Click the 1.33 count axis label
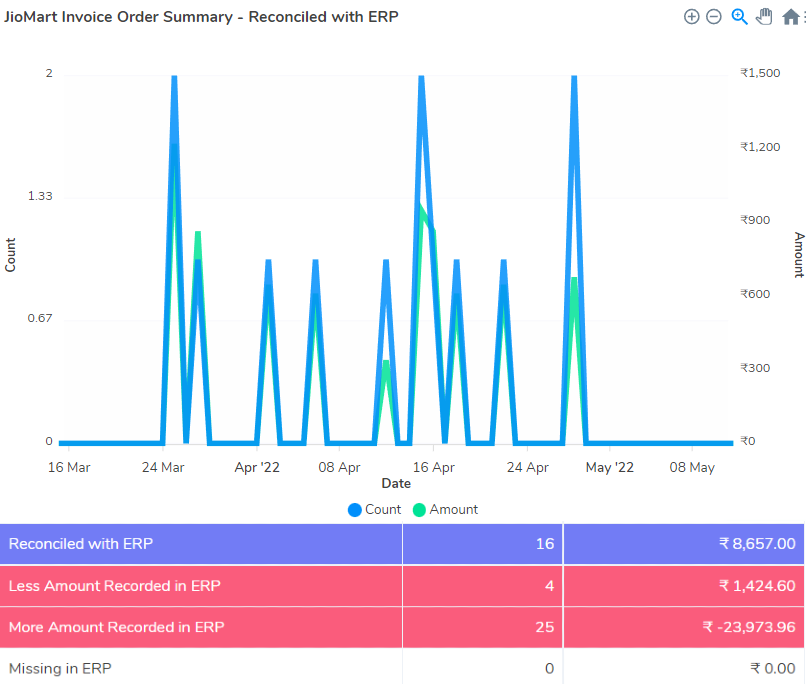Viewport: 806px width, 684px height. [40, 196]
